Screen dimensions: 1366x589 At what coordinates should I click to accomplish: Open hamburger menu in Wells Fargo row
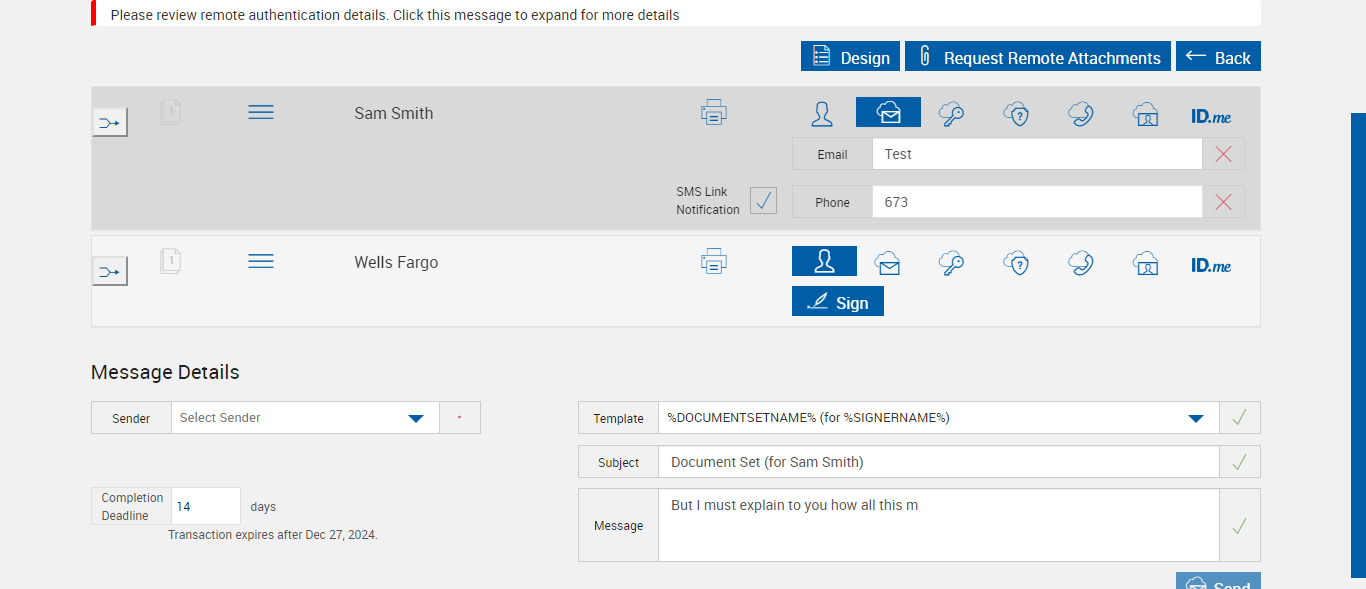point(261,261)
